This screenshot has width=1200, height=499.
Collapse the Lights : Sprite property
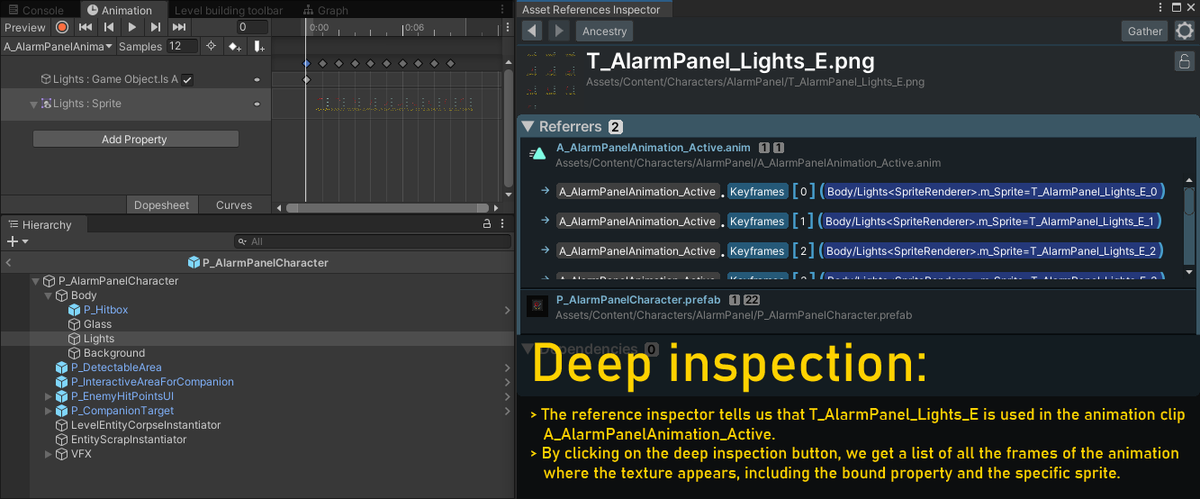34,104
